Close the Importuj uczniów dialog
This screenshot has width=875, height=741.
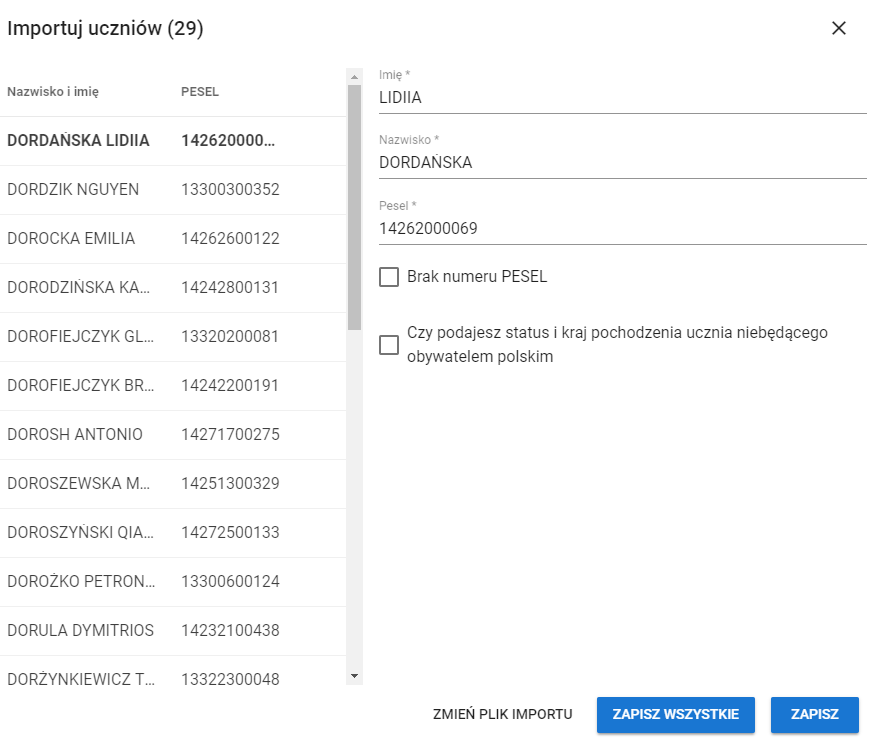pos(839,28)
